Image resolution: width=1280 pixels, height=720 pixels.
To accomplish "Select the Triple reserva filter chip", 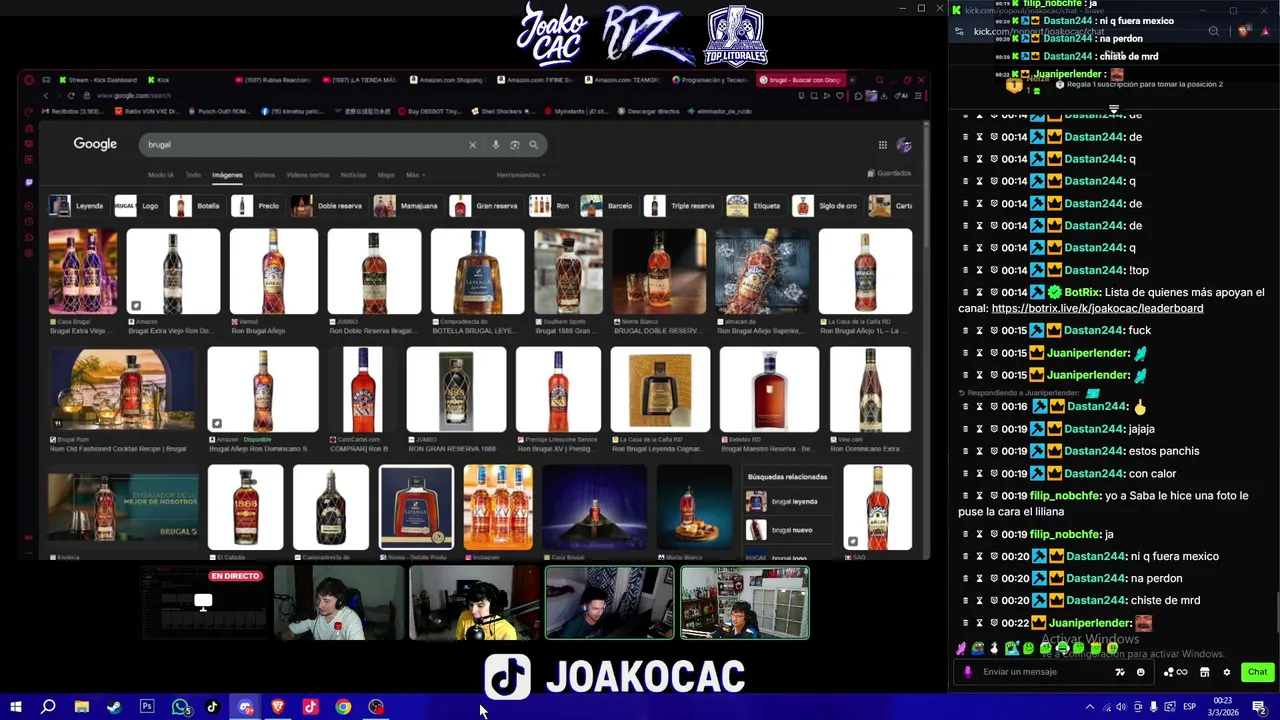I will (681, 206).
